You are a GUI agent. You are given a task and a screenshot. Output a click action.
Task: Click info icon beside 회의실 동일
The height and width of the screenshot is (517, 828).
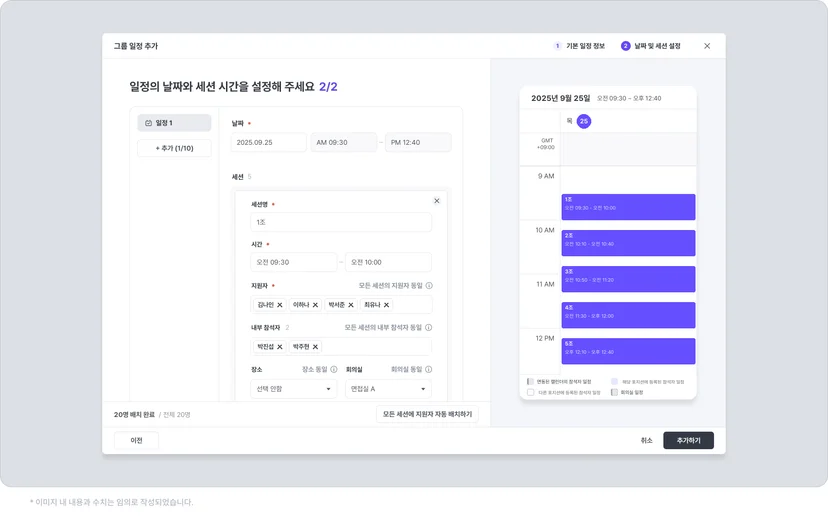pyautogui.click(x=428, y=369)
